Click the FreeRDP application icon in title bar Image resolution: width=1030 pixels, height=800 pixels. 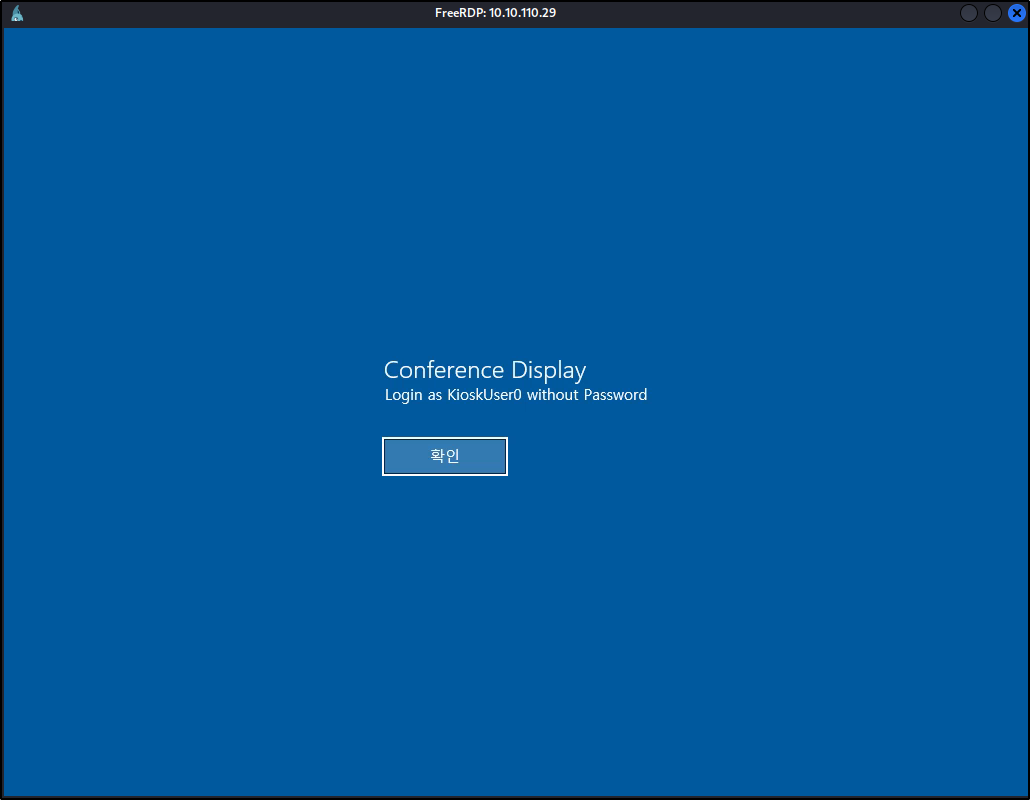[x=17, y=13]
